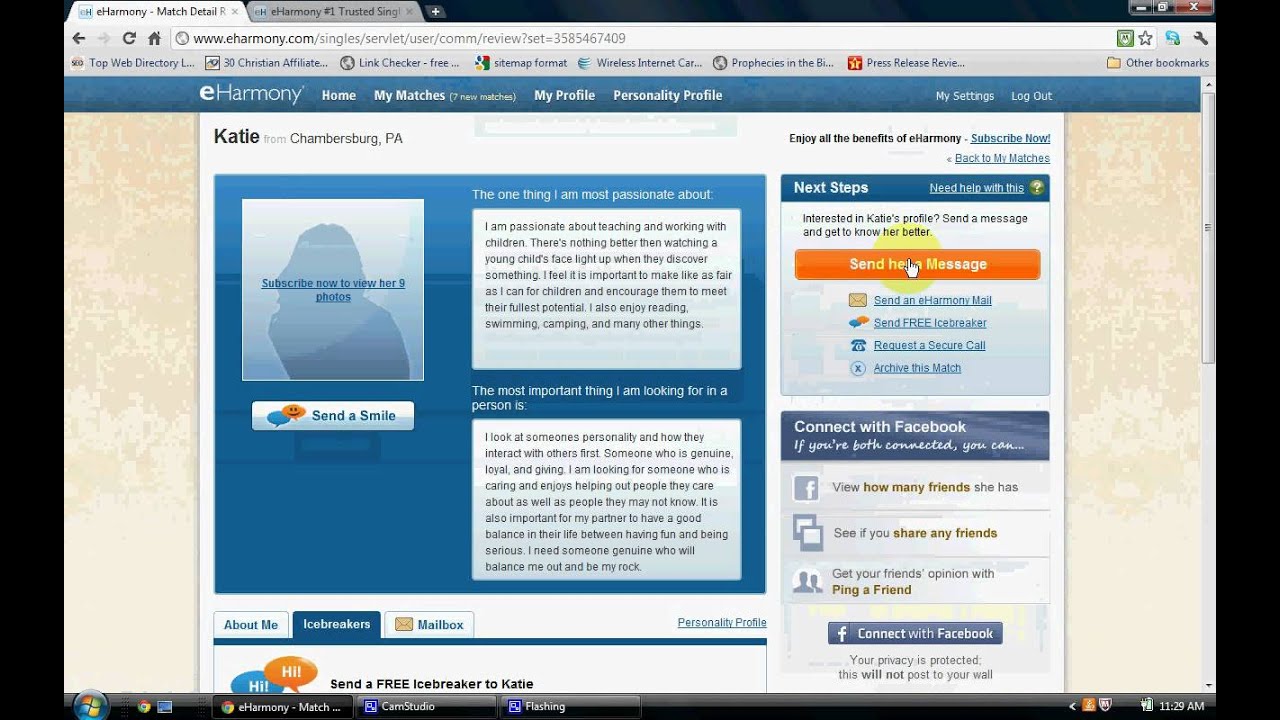Open the Press Release Revie bookmark
The height and width of the screenshot is (720, 1280).
(x=906, y=62)
